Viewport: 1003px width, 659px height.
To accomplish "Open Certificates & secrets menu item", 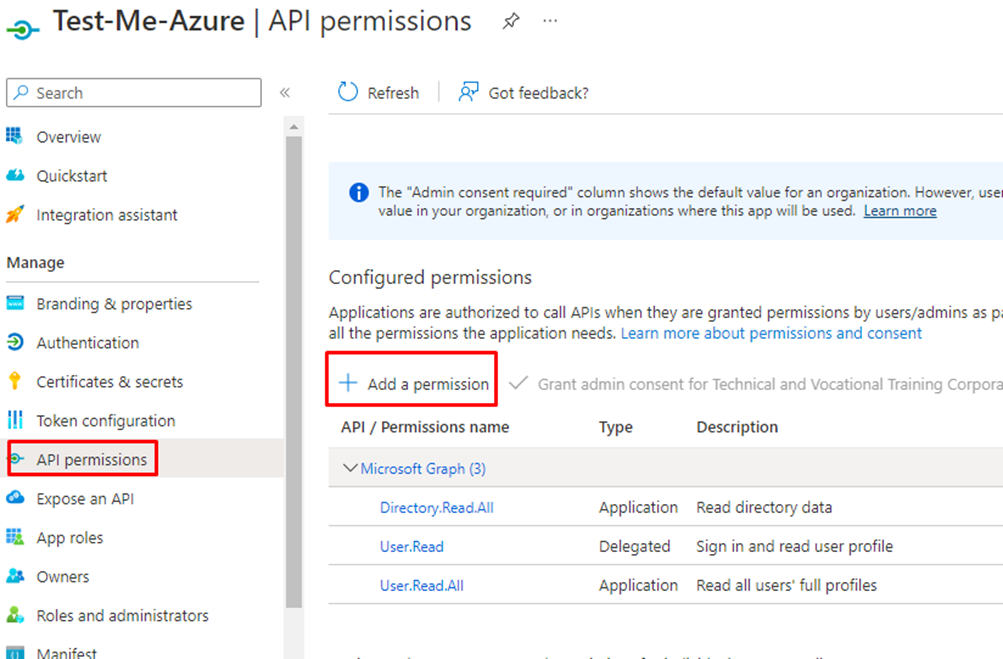I will 109,382.
